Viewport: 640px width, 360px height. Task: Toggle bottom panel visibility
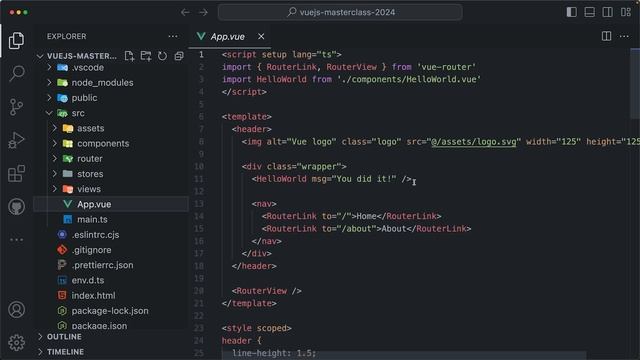(x=589, y=12)
